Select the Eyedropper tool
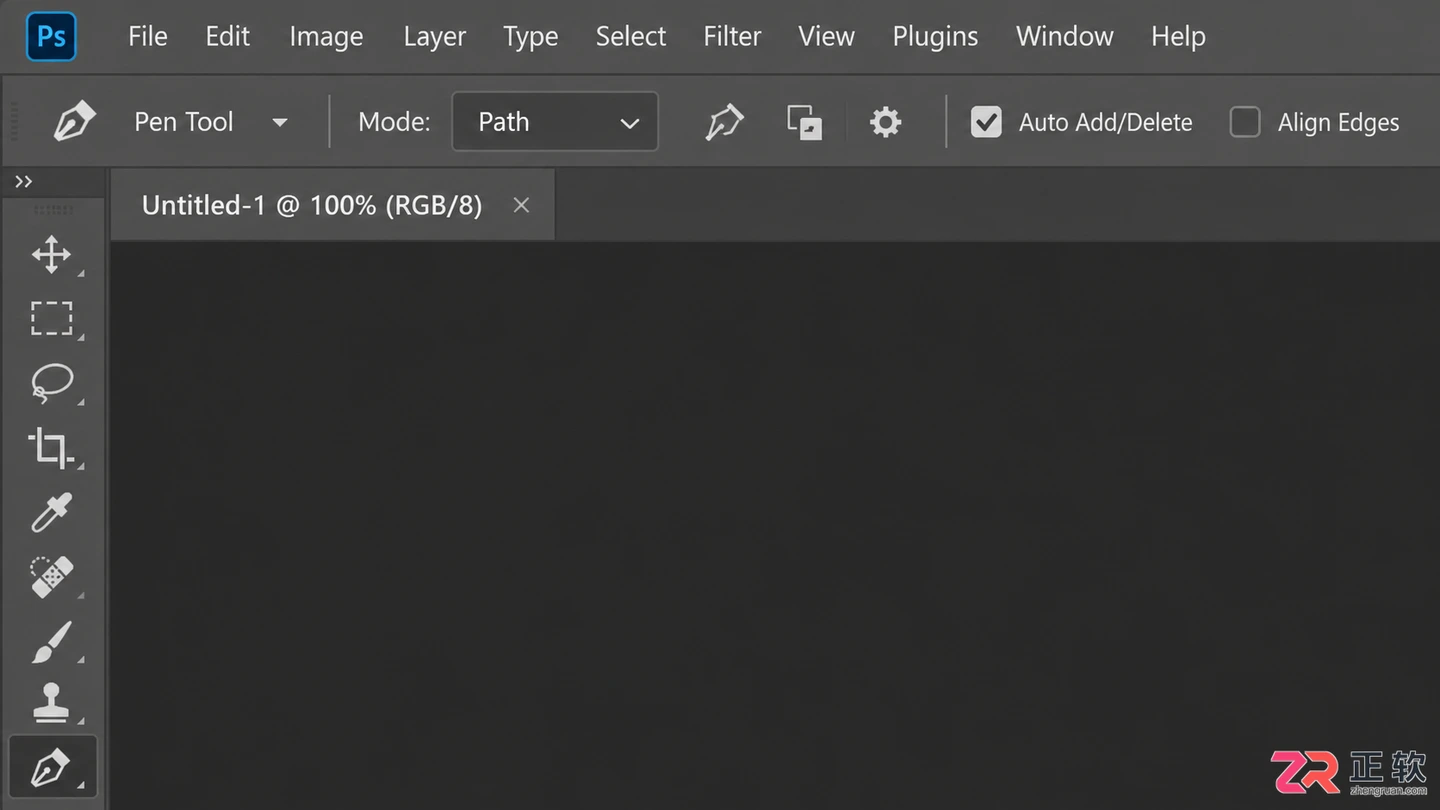1440x810 pixels. click(x=51, y=512)
